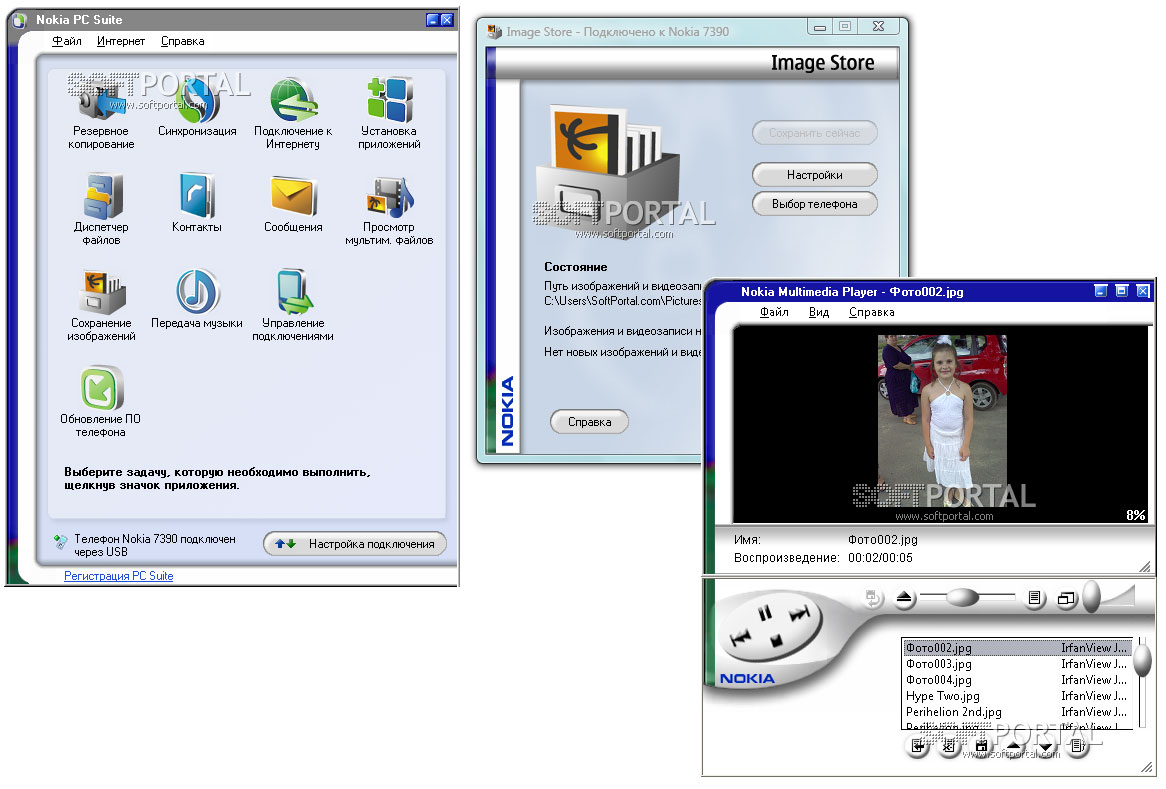Open Вид menu in Multimedia Player

click(x=819, y=312)
